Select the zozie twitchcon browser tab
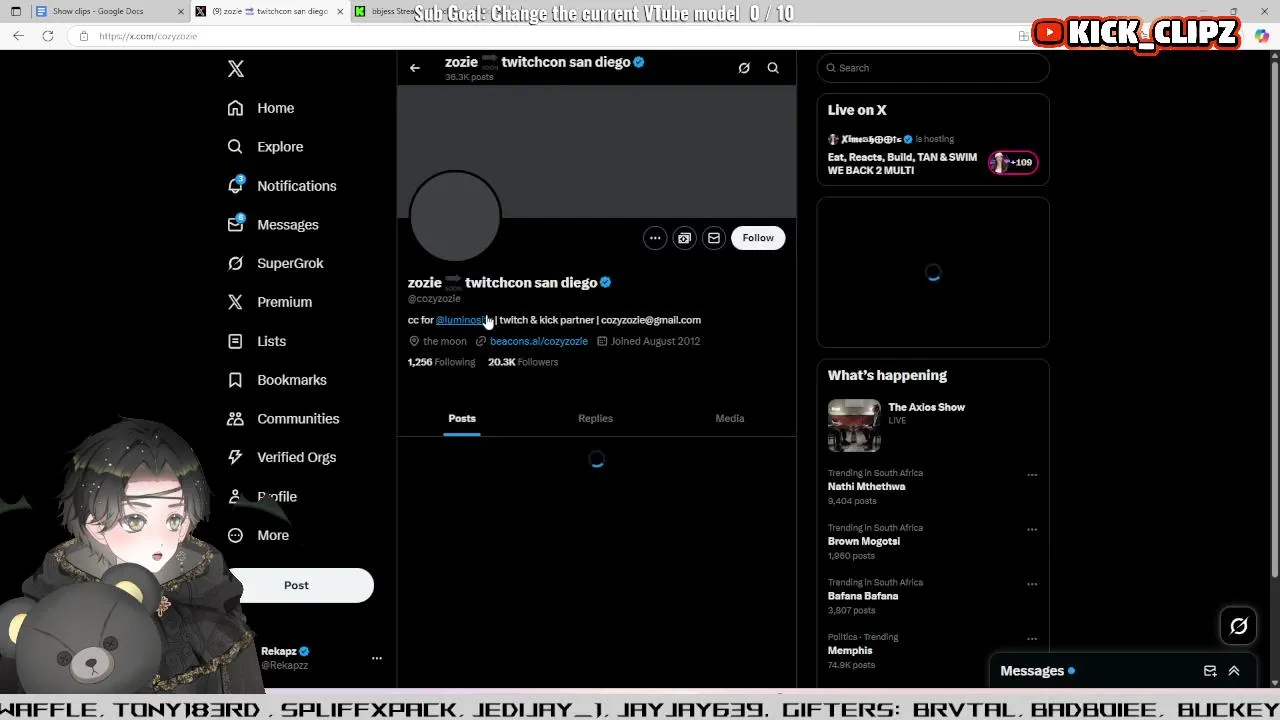The image size is (1280, 720). (x=269, y=11)
